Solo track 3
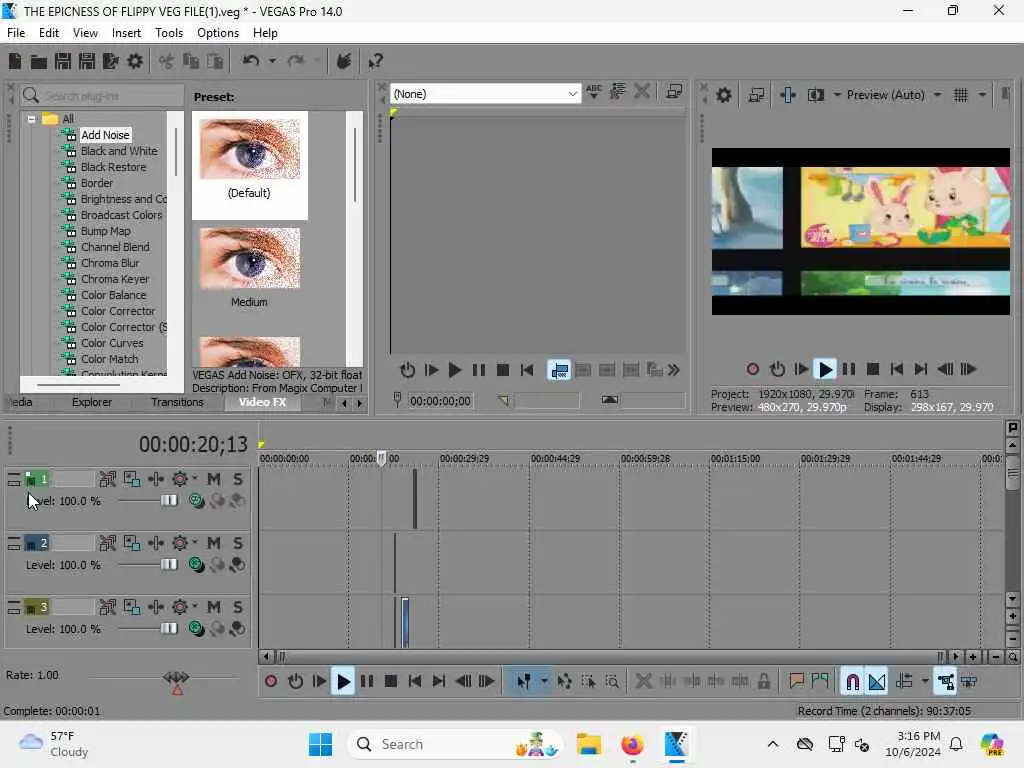Image resolution: width=1024 pixels, height=768 pixels. pyautogui.click(x=238, y=607)
